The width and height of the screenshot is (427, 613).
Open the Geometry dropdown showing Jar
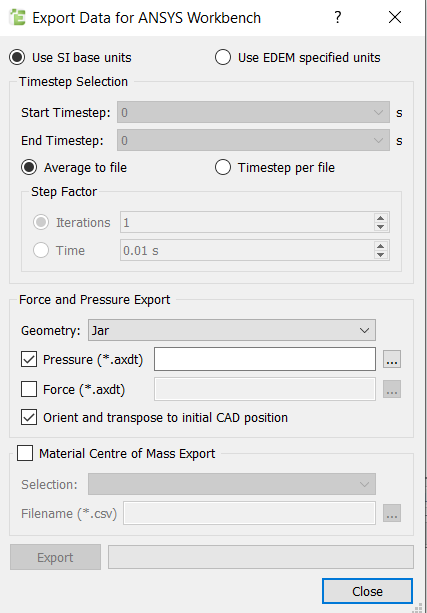pos(232,330)
